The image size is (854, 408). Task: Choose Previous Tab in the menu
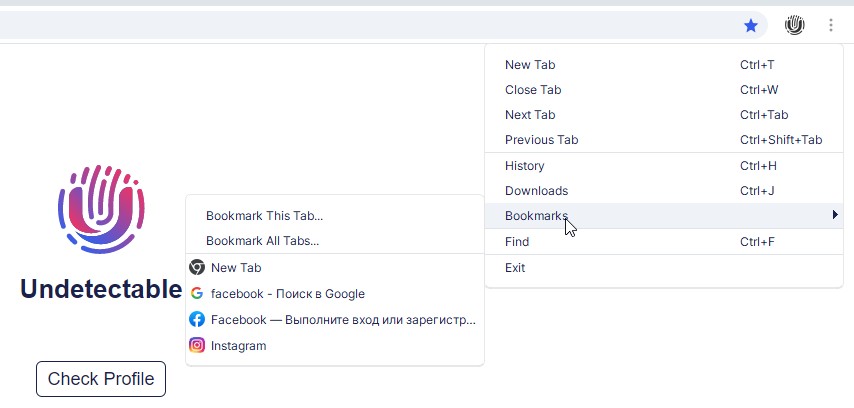[x=541, y=140]
